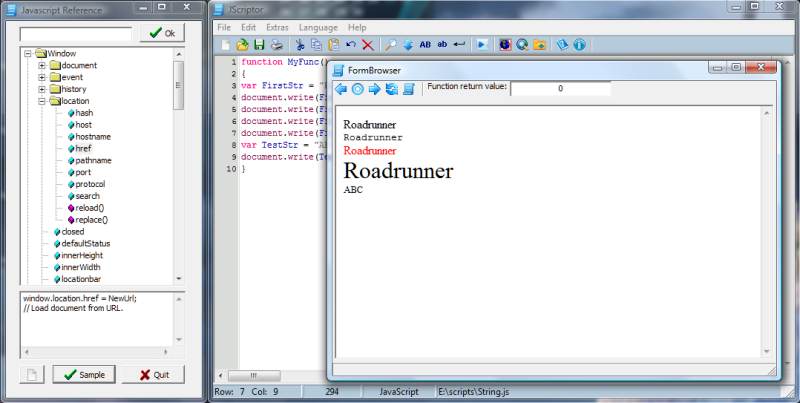Print the script with the printer icon
The width and height of the screenshot is (800, 403).
[277, 45]
